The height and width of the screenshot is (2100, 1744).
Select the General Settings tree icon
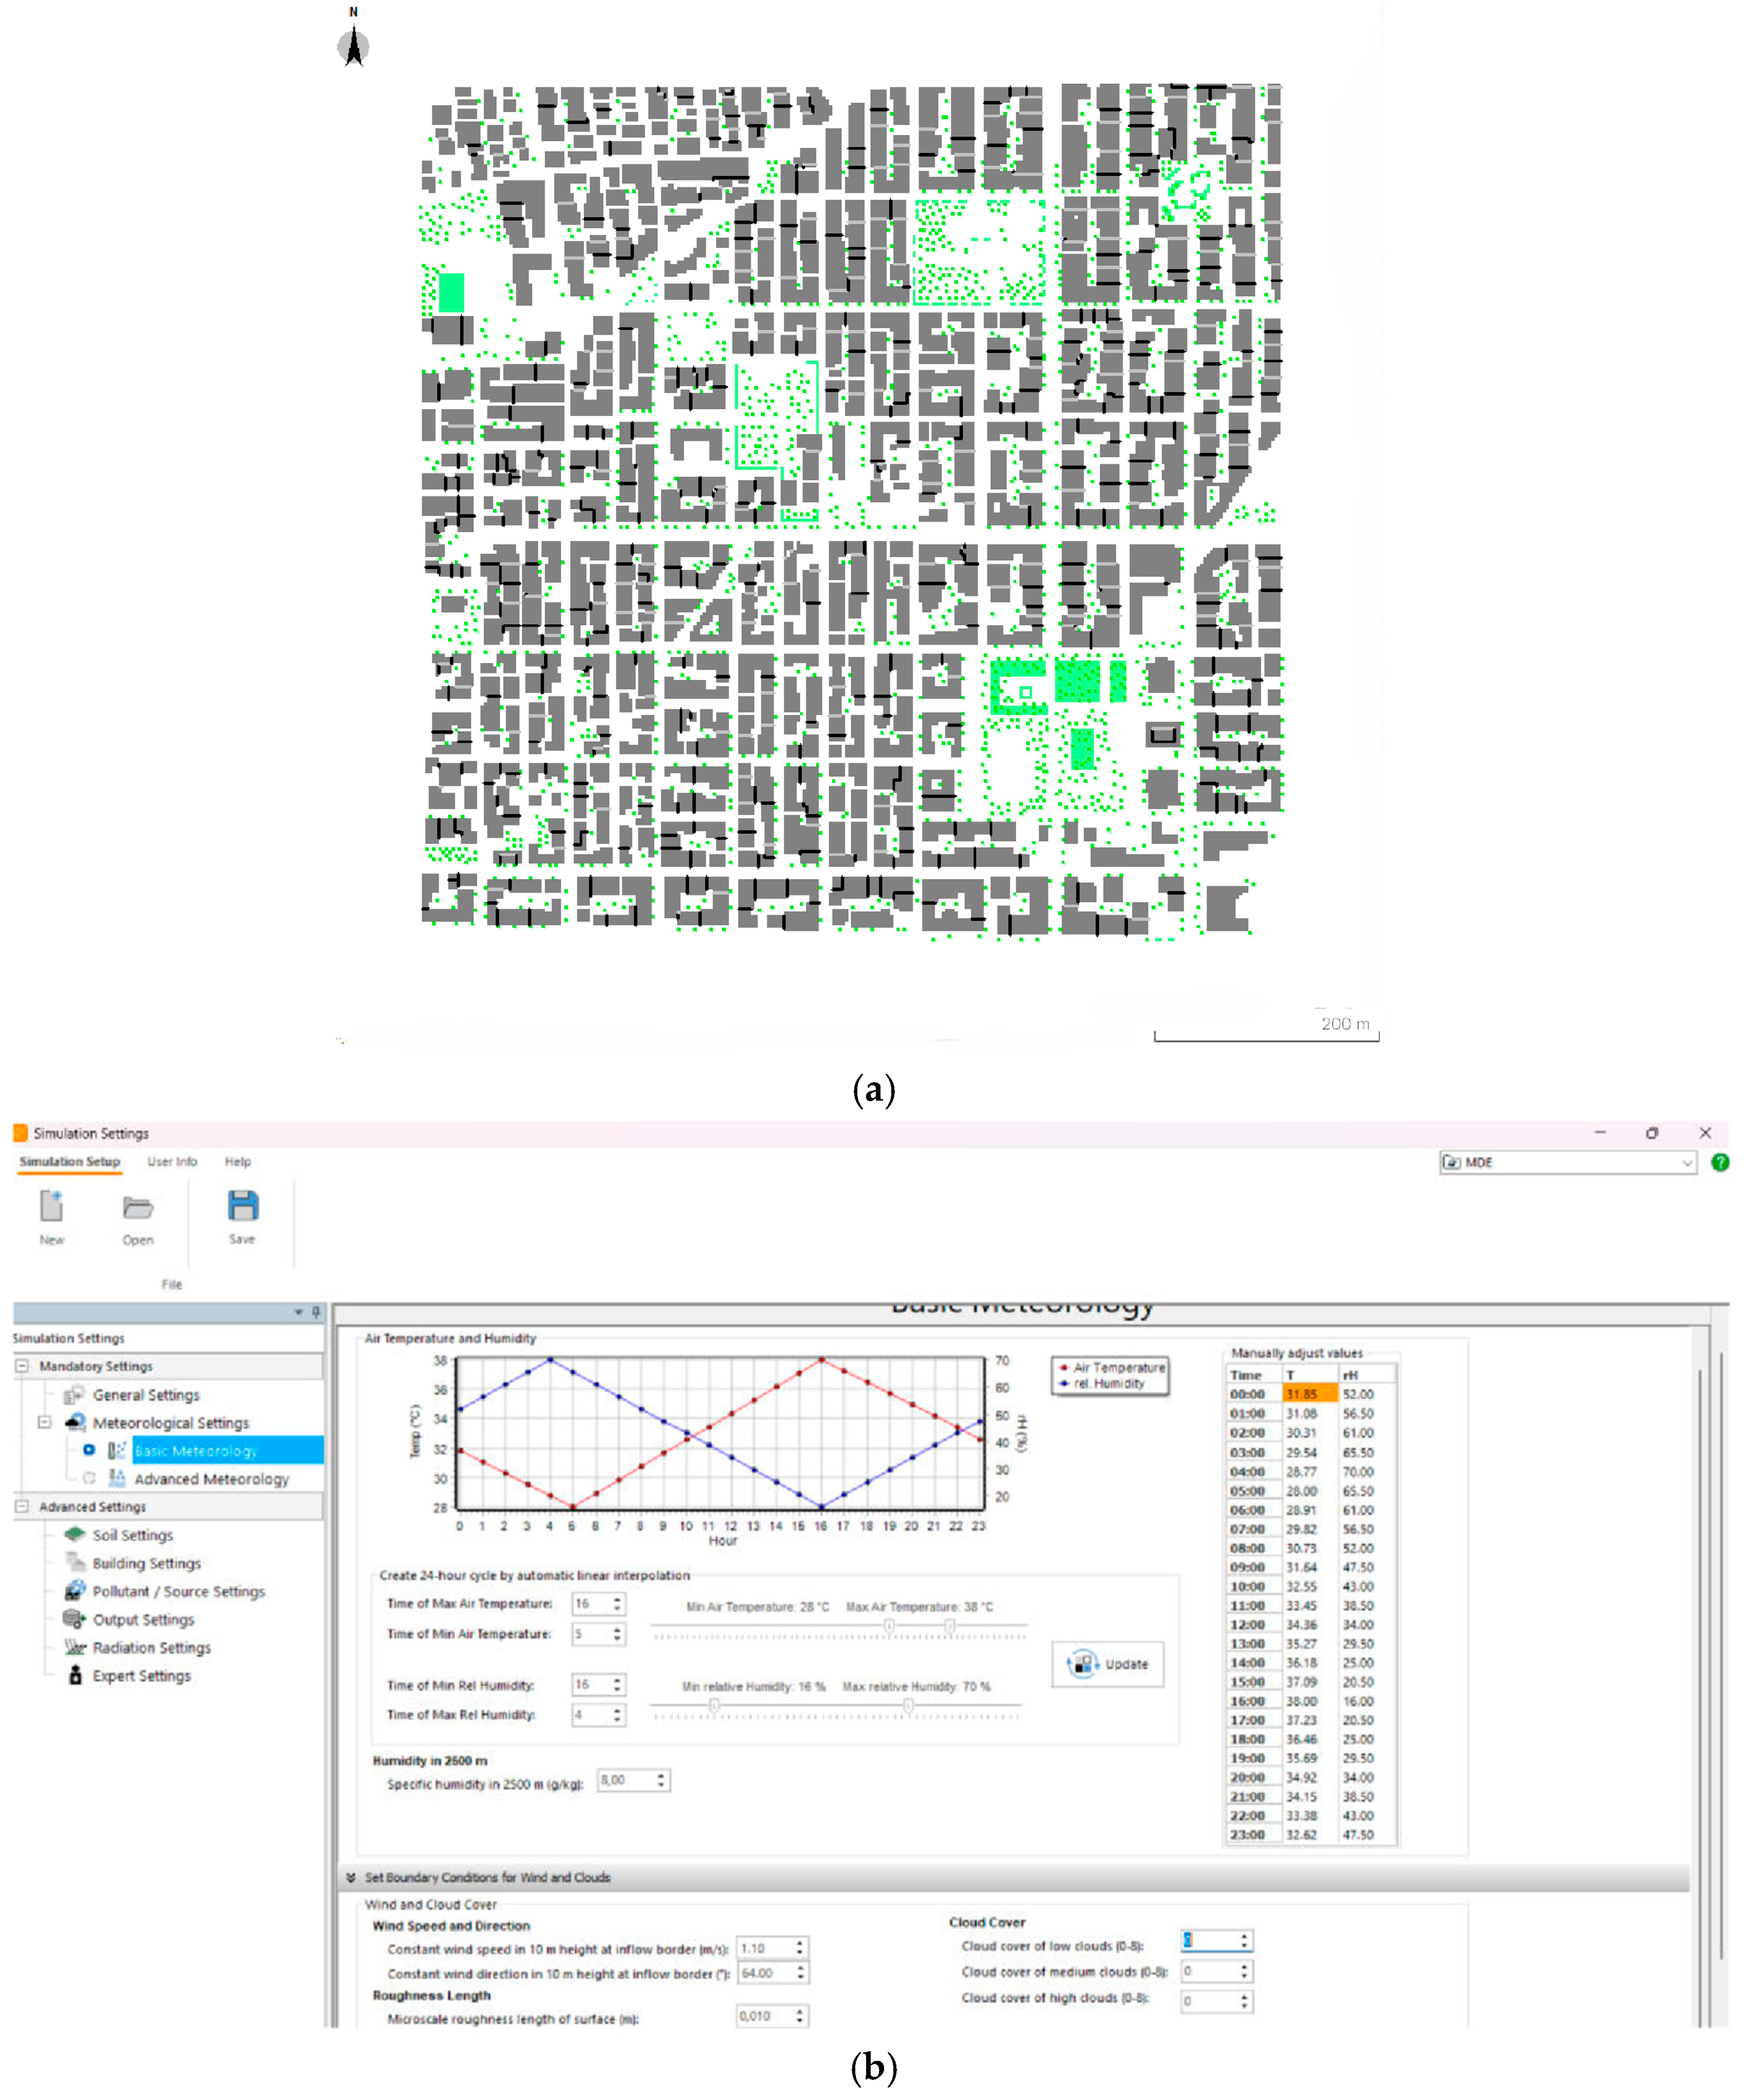click(73, 1395)
